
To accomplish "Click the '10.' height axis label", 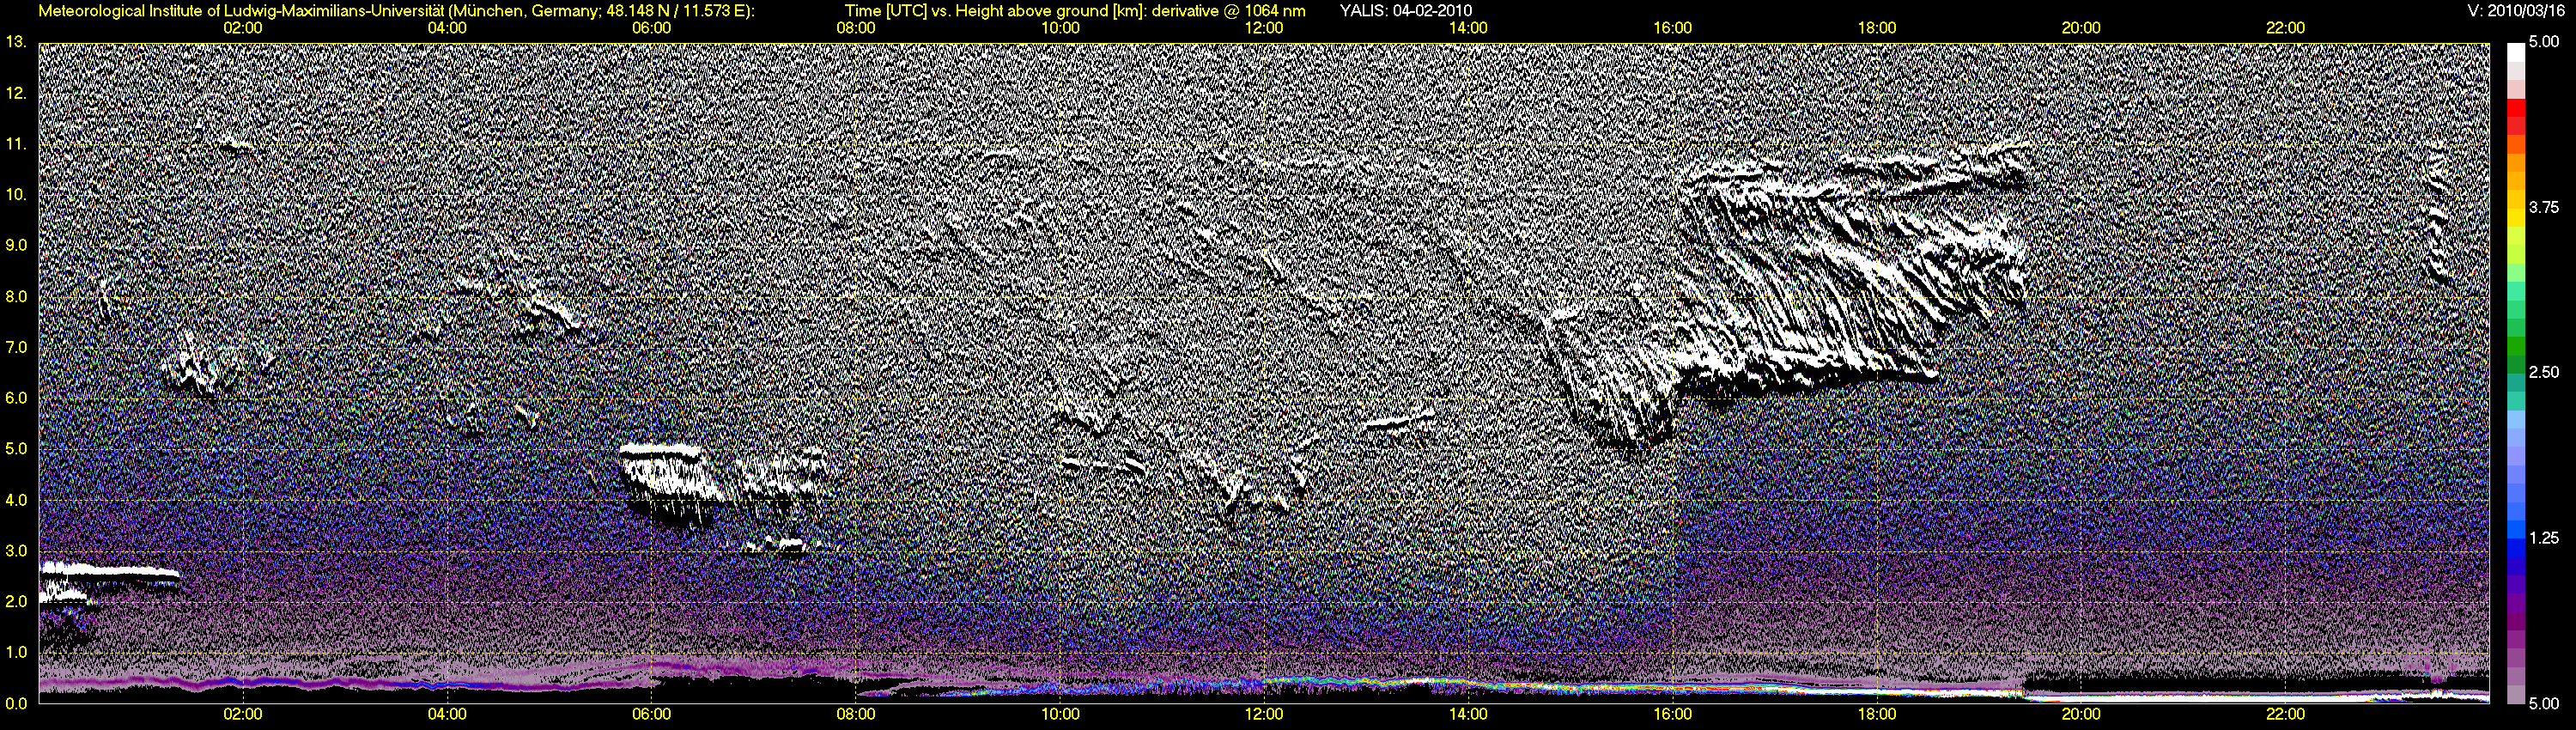I will click(16, 195).
